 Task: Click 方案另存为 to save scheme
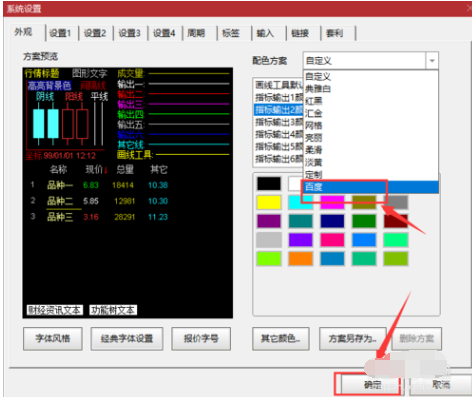coord(353,339)
